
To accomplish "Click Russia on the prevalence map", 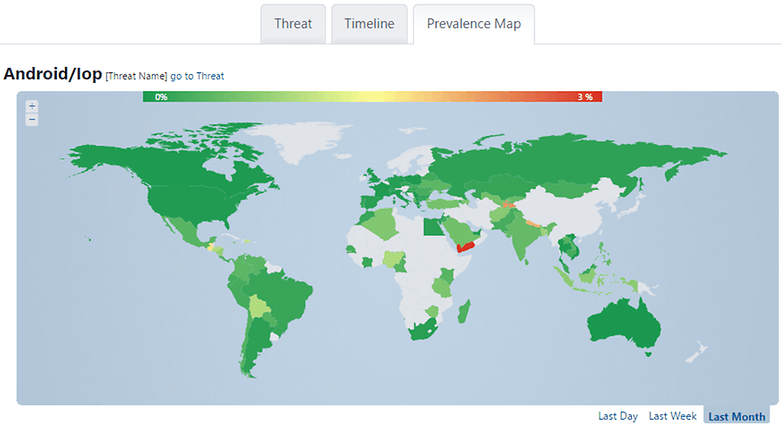I will [x=549, y=160].
